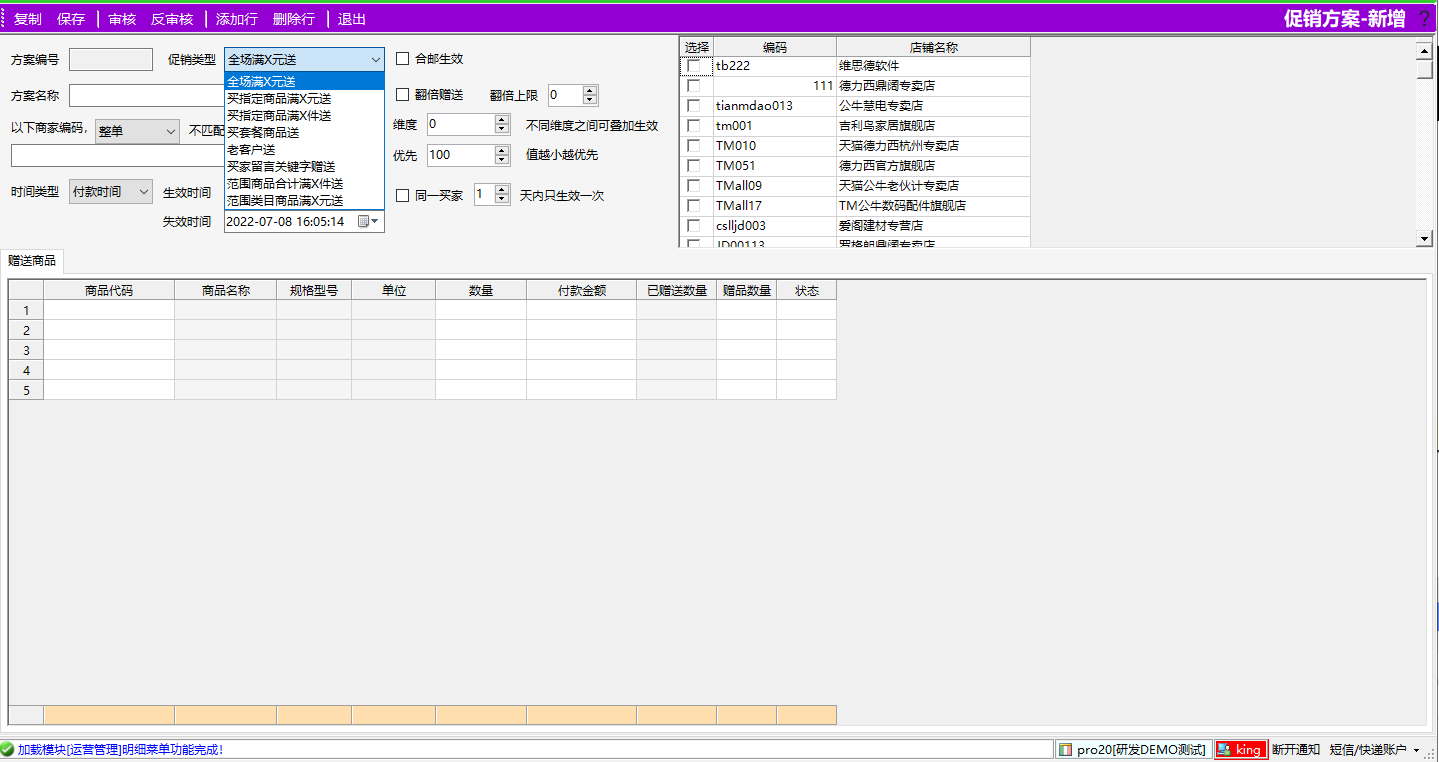Tick the 翻倍赠送 checkbox
Screen dimensions: 1439x762
[403, 95]
